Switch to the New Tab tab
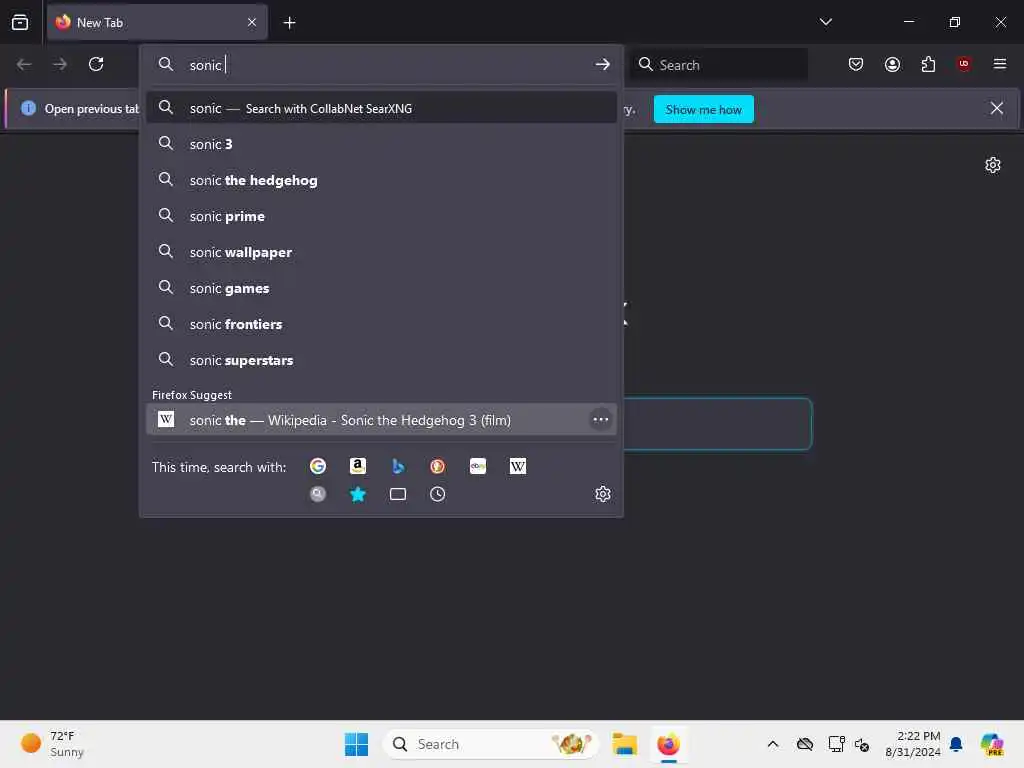 (157, 22)
